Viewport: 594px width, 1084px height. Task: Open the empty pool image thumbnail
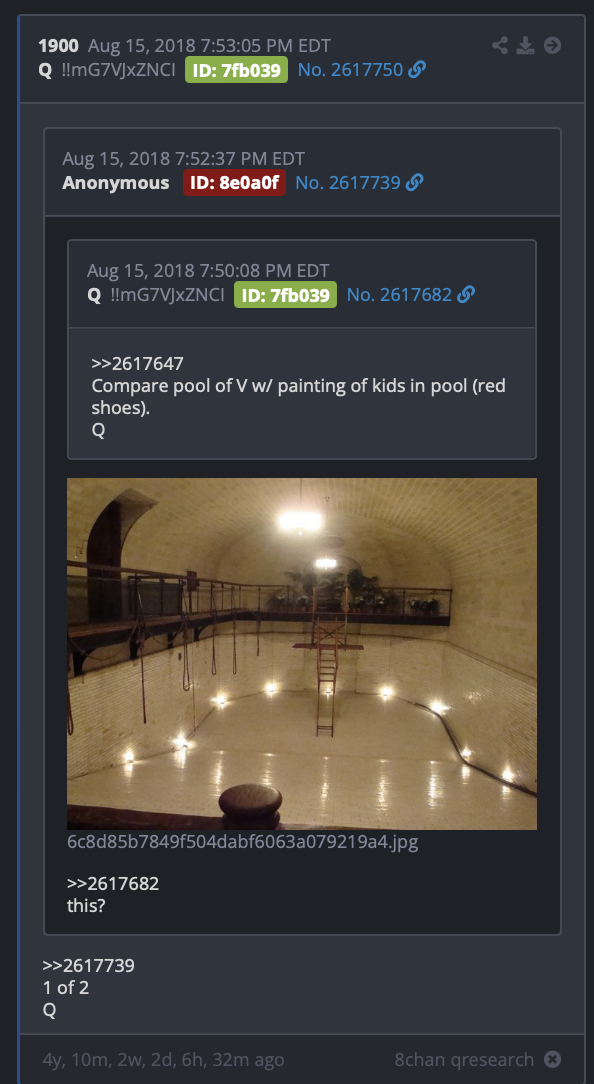pos(301,653)
